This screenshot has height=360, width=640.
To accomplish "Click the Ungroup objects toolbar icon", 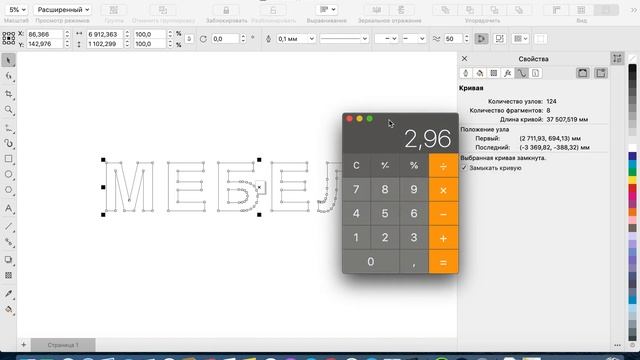I will point(163,10).
